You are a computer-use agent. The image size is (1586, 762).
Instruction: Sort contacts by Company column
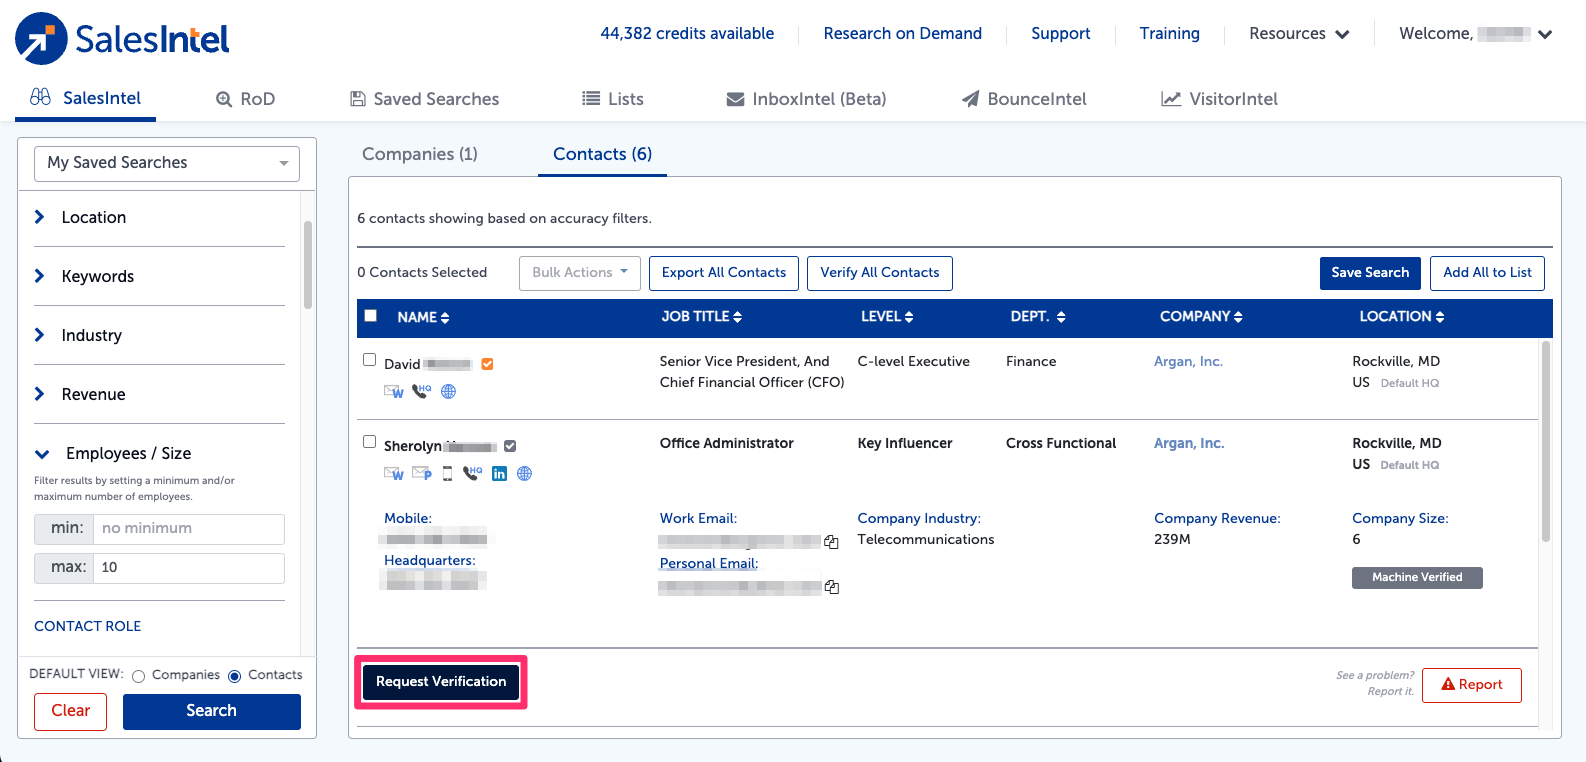pyautogui.click(x=1201, y=316)
